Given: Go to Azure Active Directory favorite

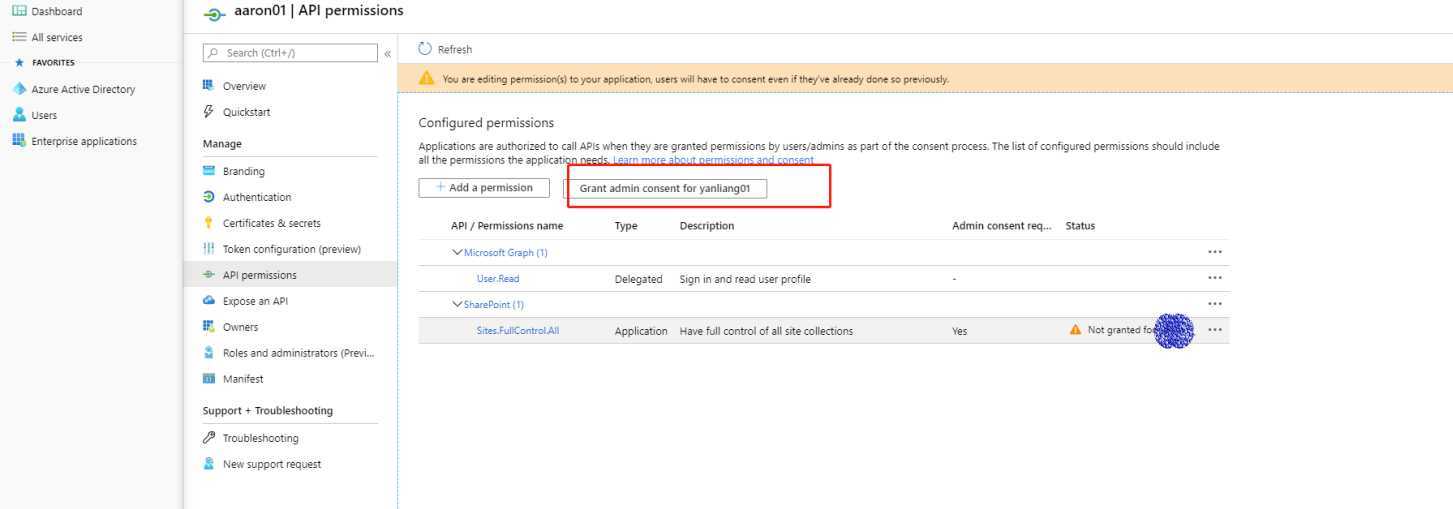Looking at the screenshot, I should [83, 89].
